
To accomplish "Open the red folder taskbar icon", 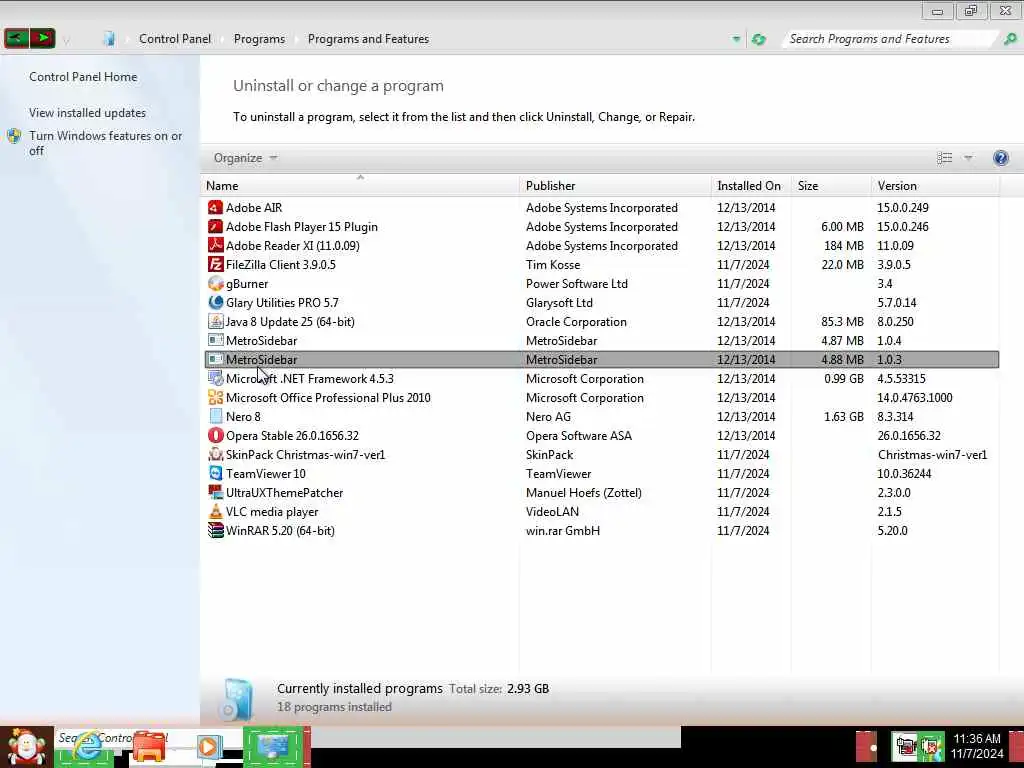I will (x=149, y=748).
